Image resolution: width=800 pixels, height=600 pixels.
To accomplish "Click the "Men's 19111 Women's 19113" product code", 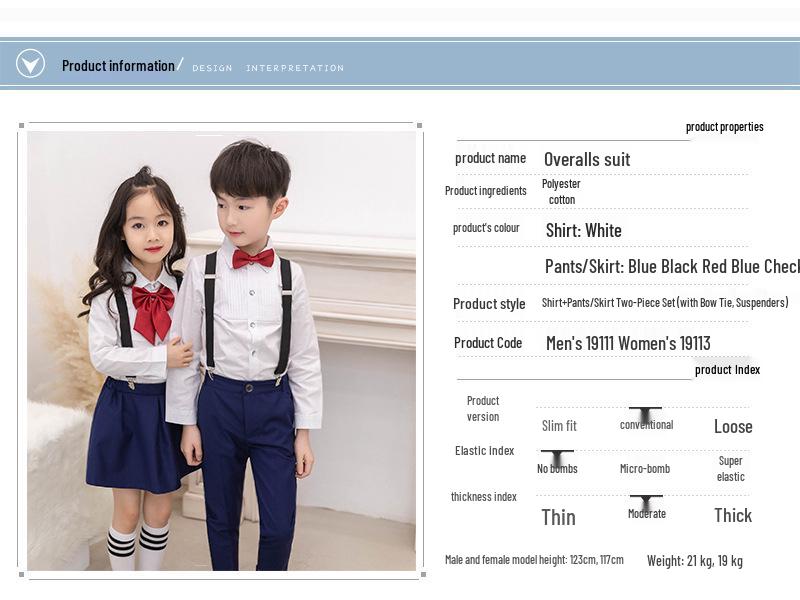I will [628, 343].
